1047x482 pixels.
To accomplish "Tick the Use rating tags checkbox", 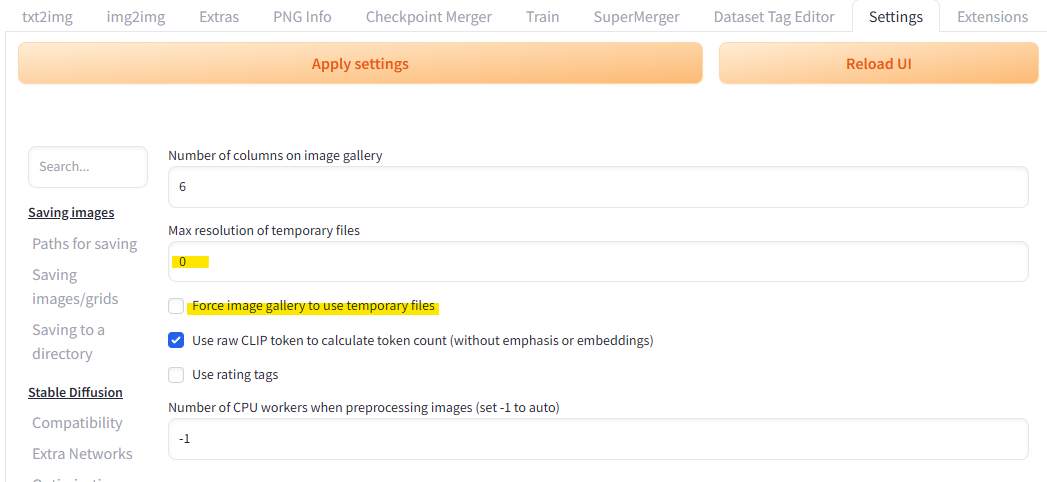I will tap(176, 375).
